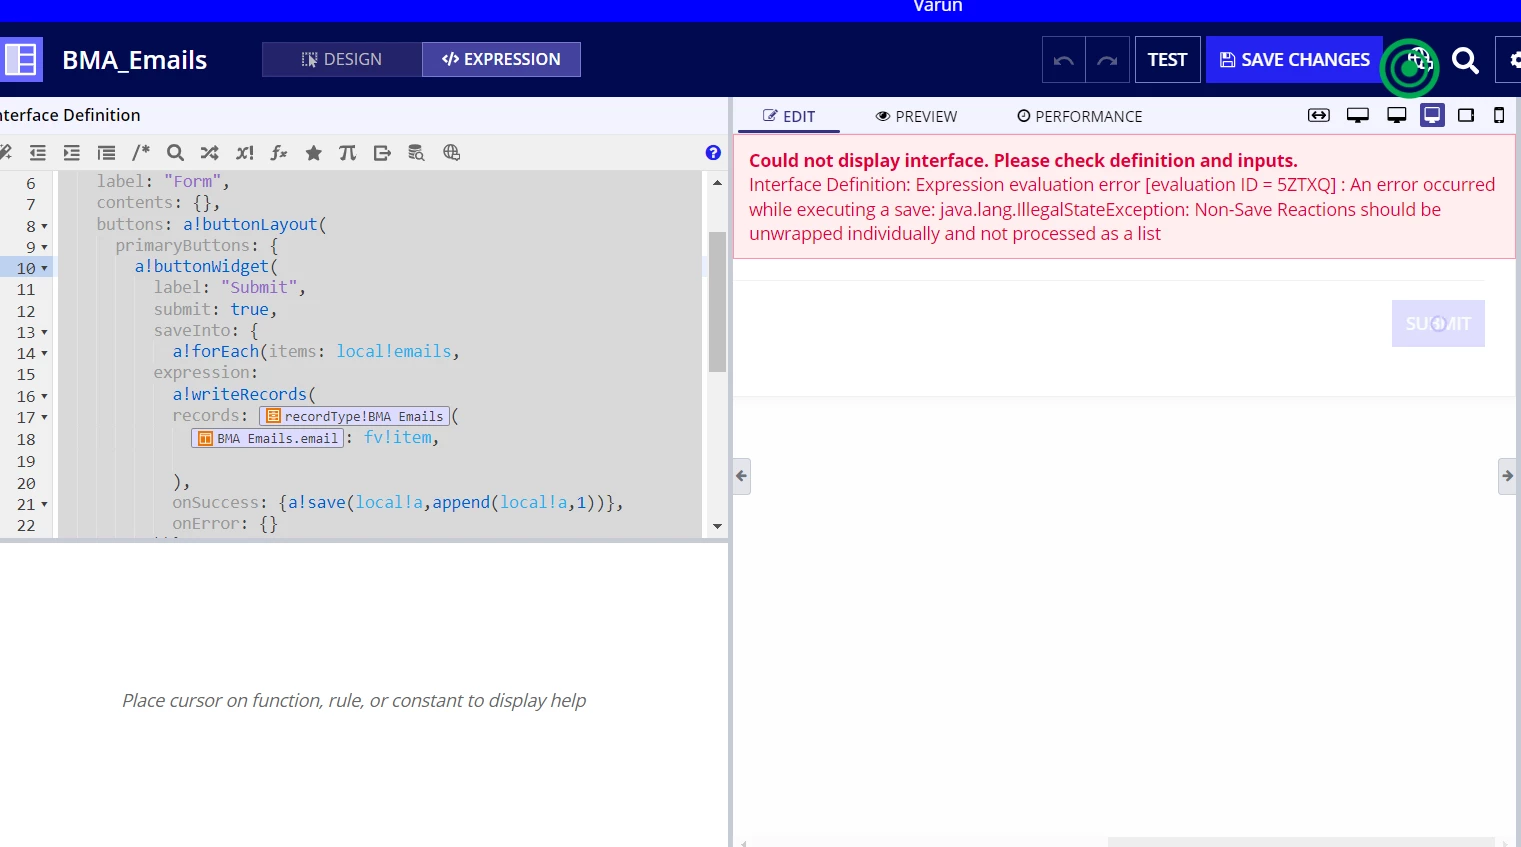Collapse the editor pane with left arrow
The width and height of the screenshot is (1521, 847).
point(741,476)
